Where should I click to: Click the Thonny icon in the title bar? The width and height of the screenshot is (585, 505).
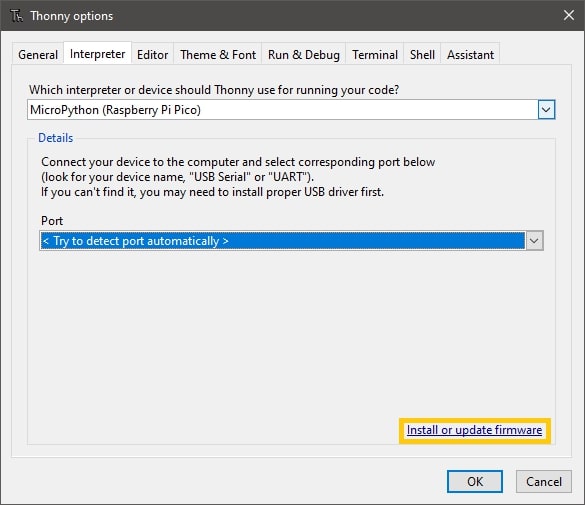point(16,16)
